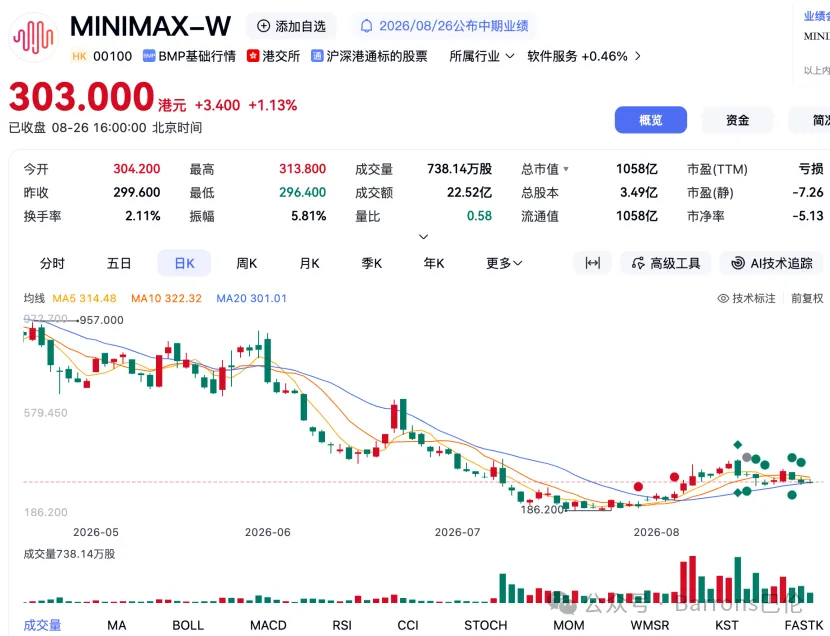Add stock via 添加自选 button
This screenshot has width=830, height=636.
(291, 26)
